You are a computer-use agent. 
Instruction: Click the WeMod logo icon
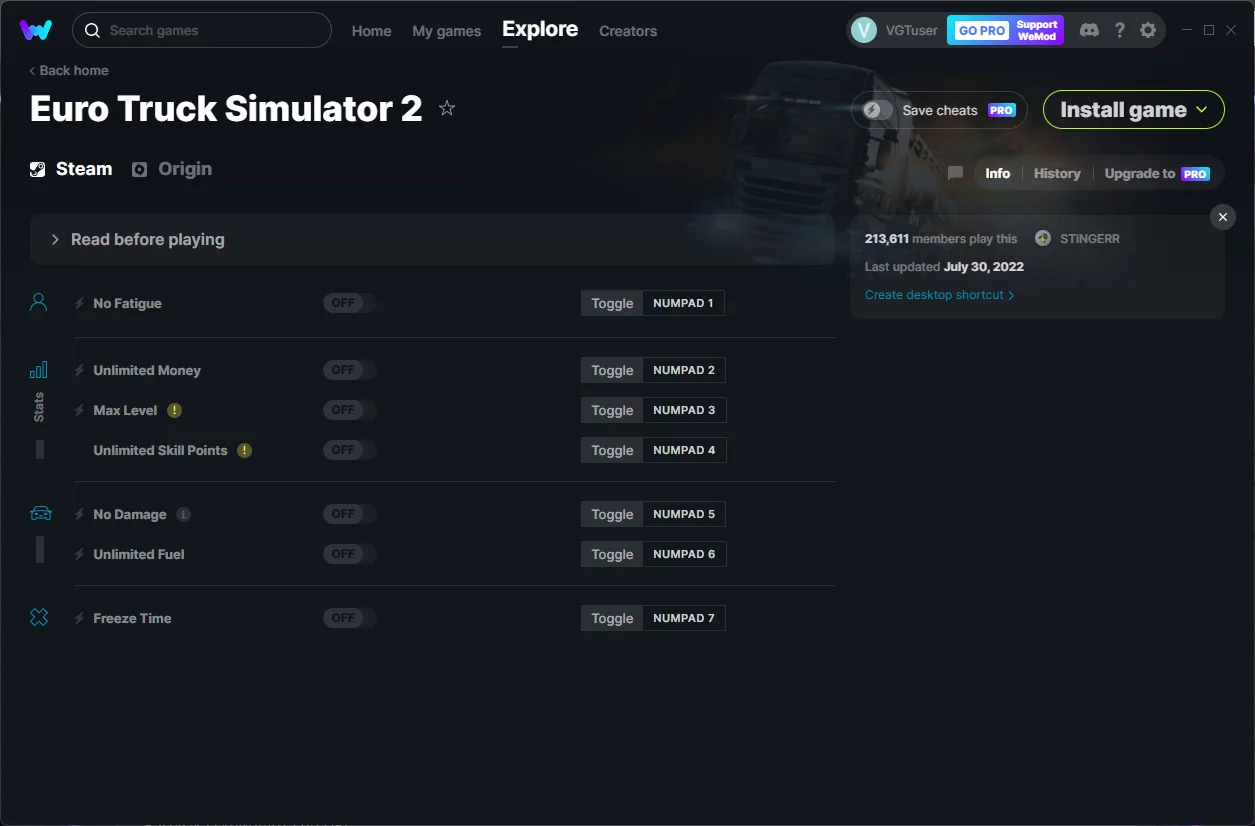click(x=36, y=30)
